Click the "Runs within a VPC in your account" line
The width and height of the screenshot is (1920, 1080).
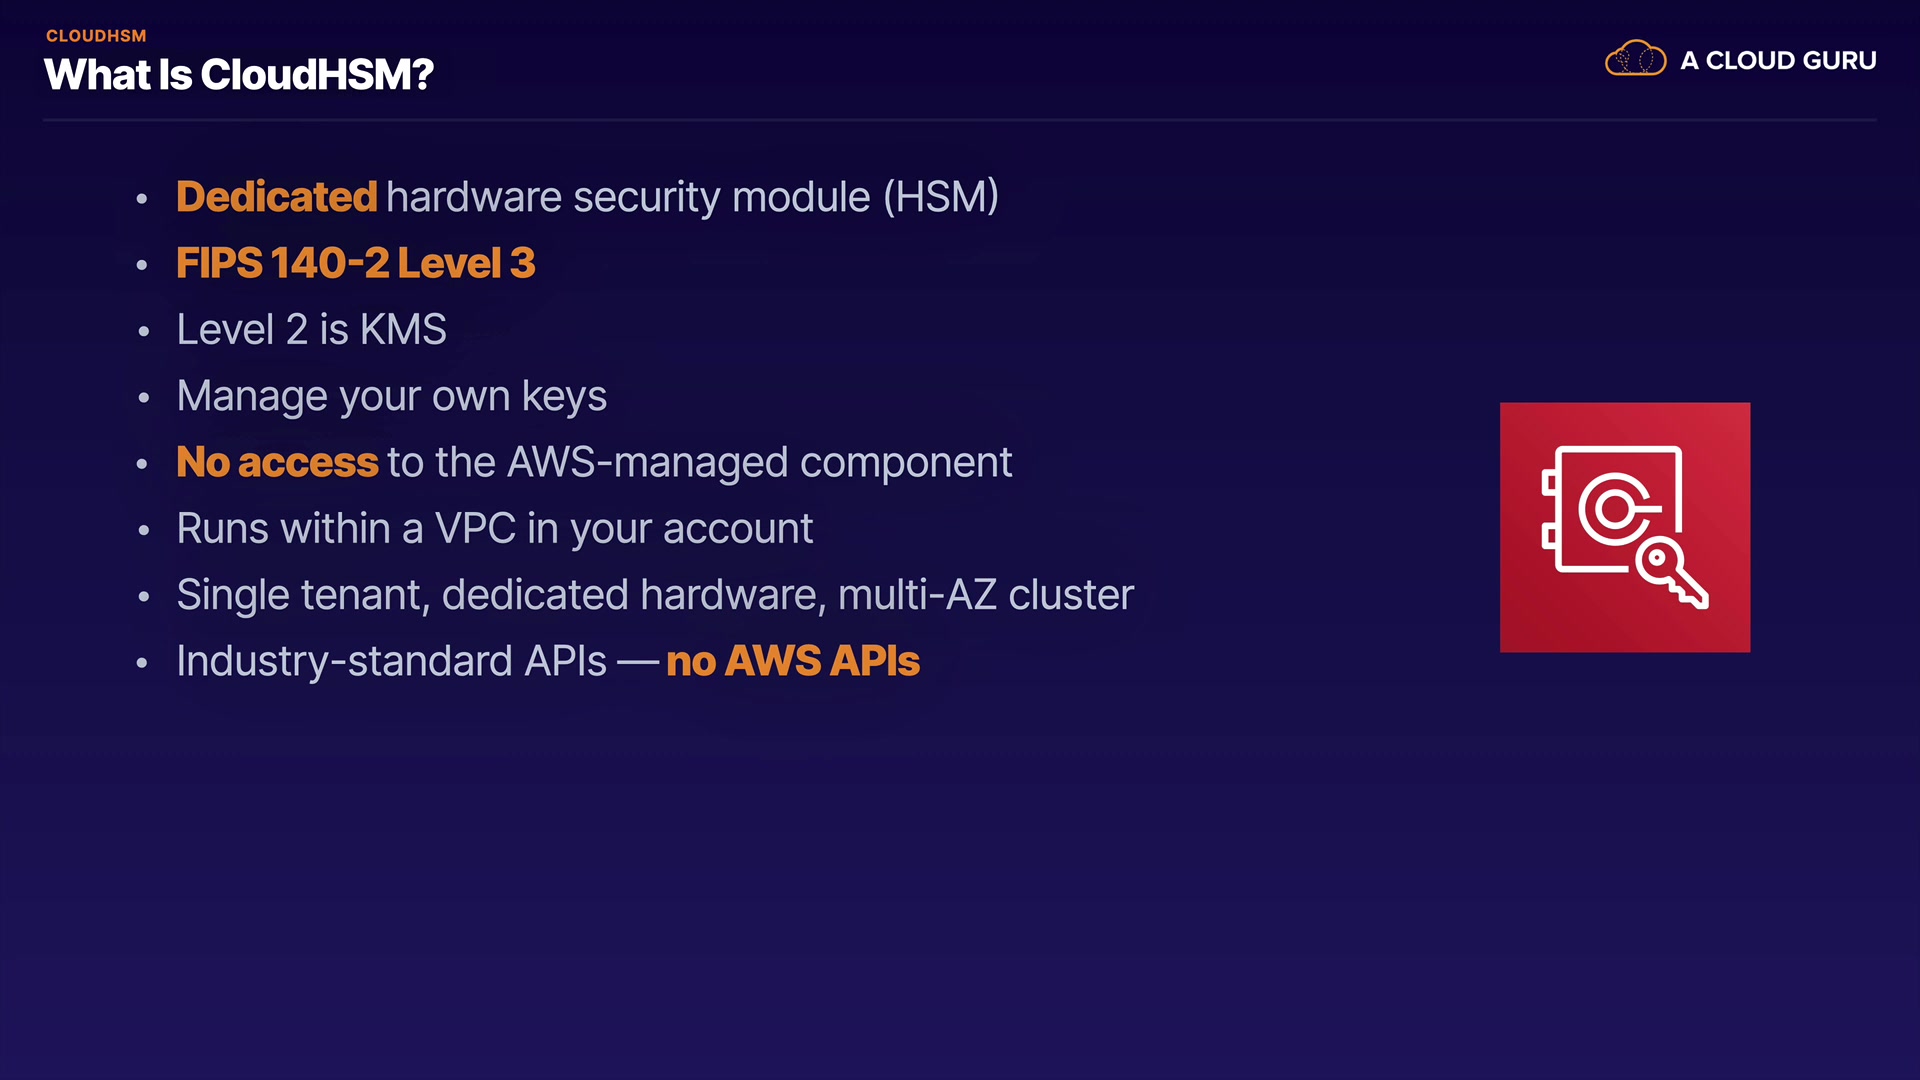[x=494, y=528]
